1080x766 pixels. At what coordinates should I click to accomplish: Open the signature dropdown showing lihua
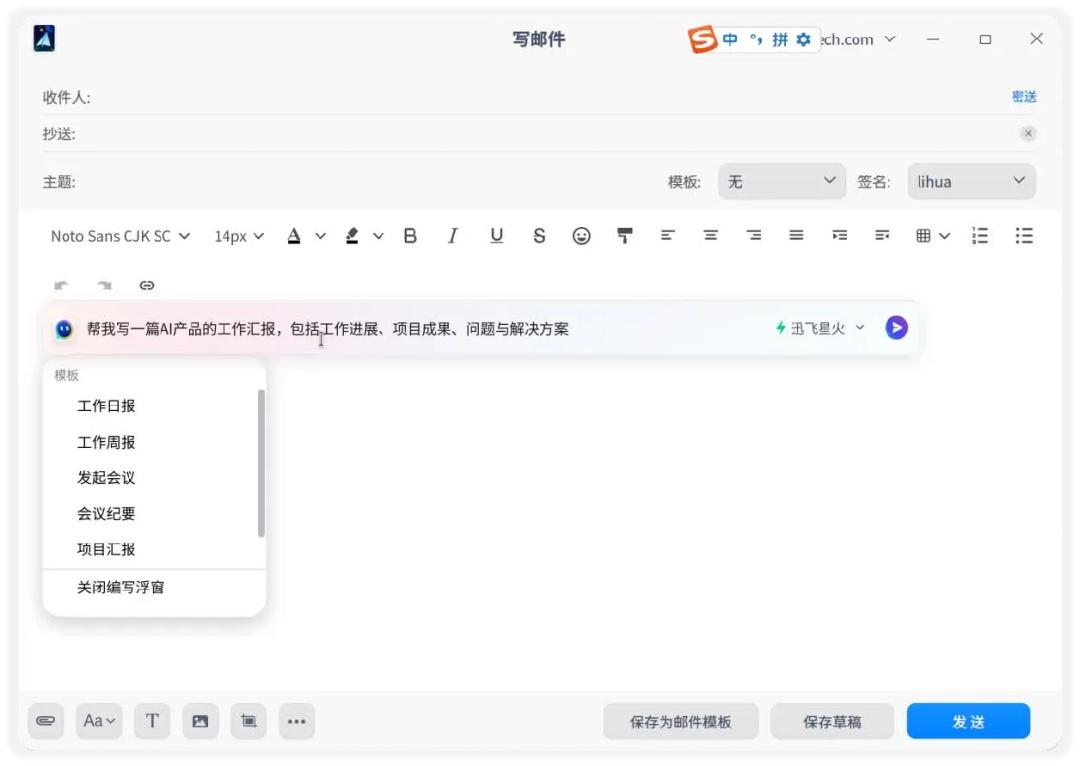(x=971, y=181)
